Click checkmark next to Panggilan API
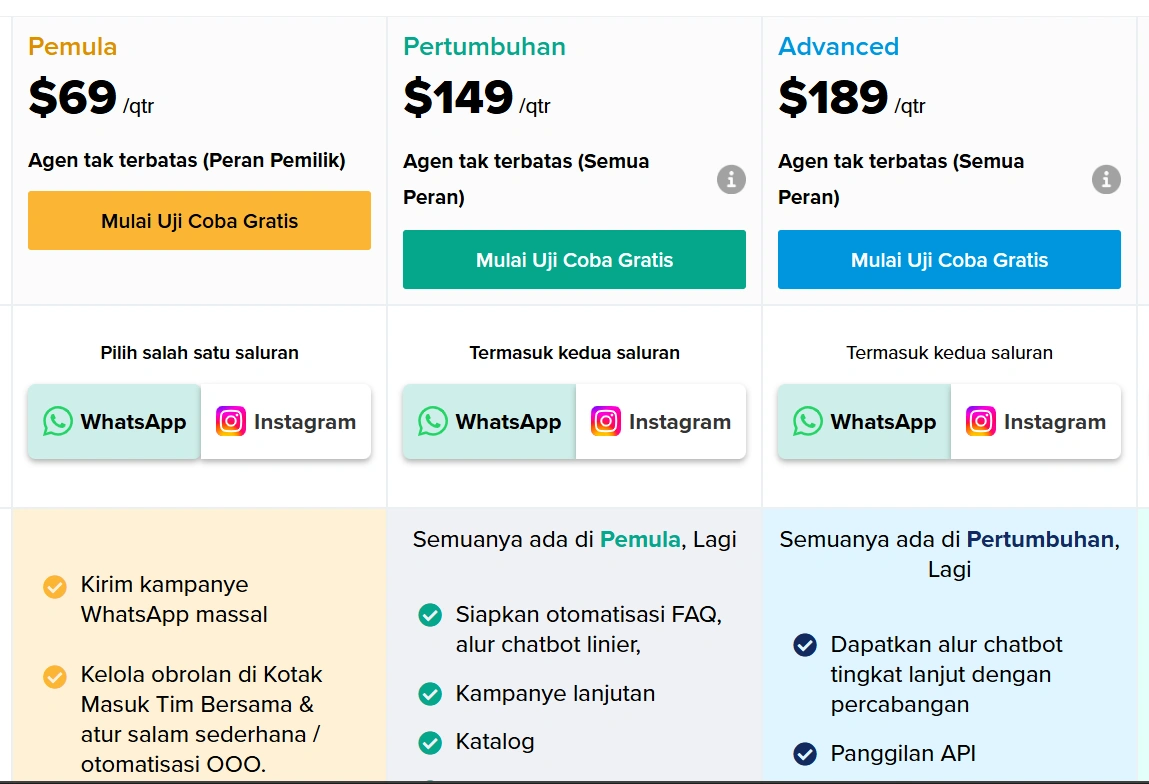The image size is (1149, 784). [x=805, y=754]
